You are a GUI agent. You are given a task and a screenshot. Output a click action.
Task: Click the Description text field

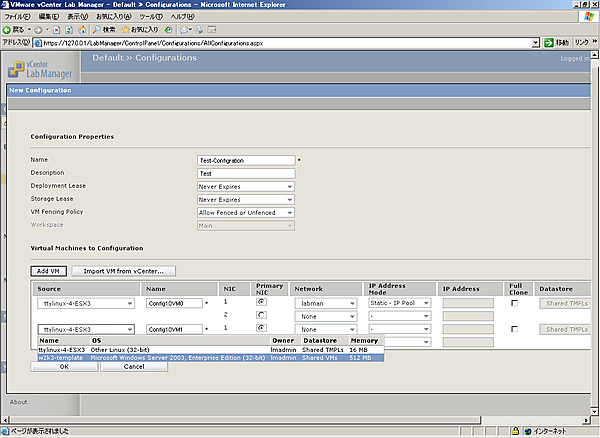(246, 173)
